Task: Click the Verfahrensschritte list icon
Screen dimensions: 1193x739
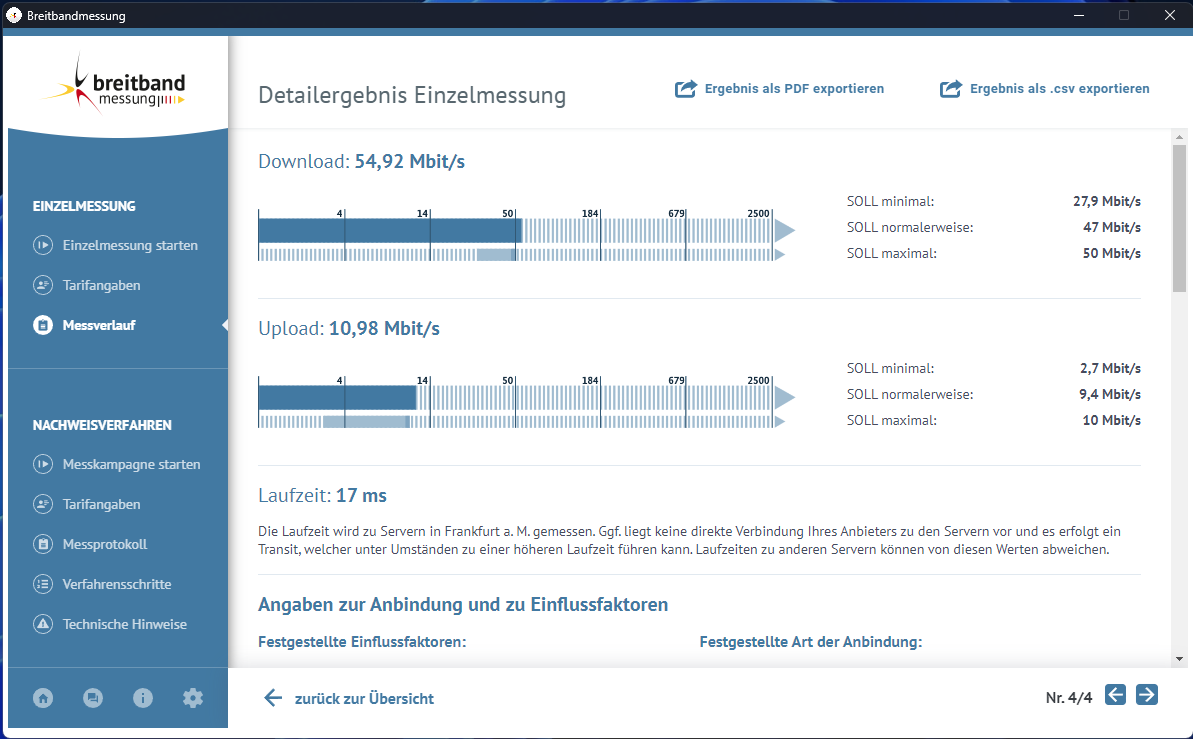Action: (43, 584)
